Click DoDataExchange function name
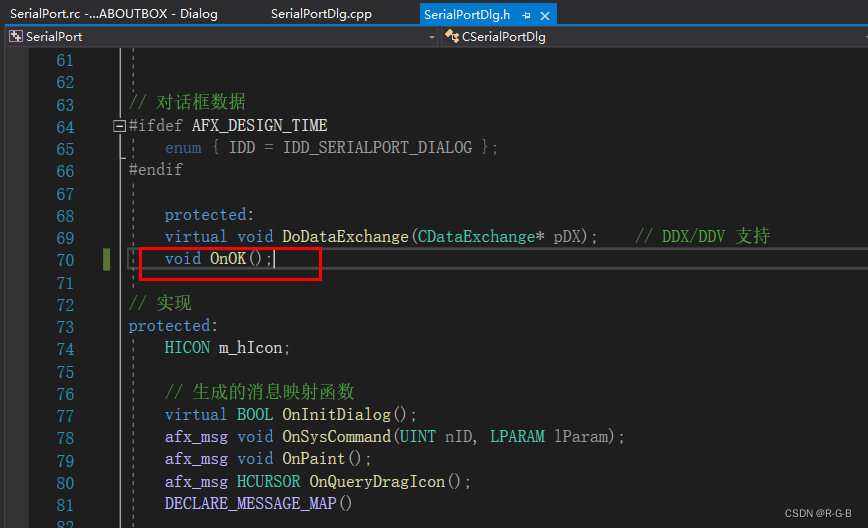Image resolution: width=868 pixels, height=528 pixels. click(345, 236)
